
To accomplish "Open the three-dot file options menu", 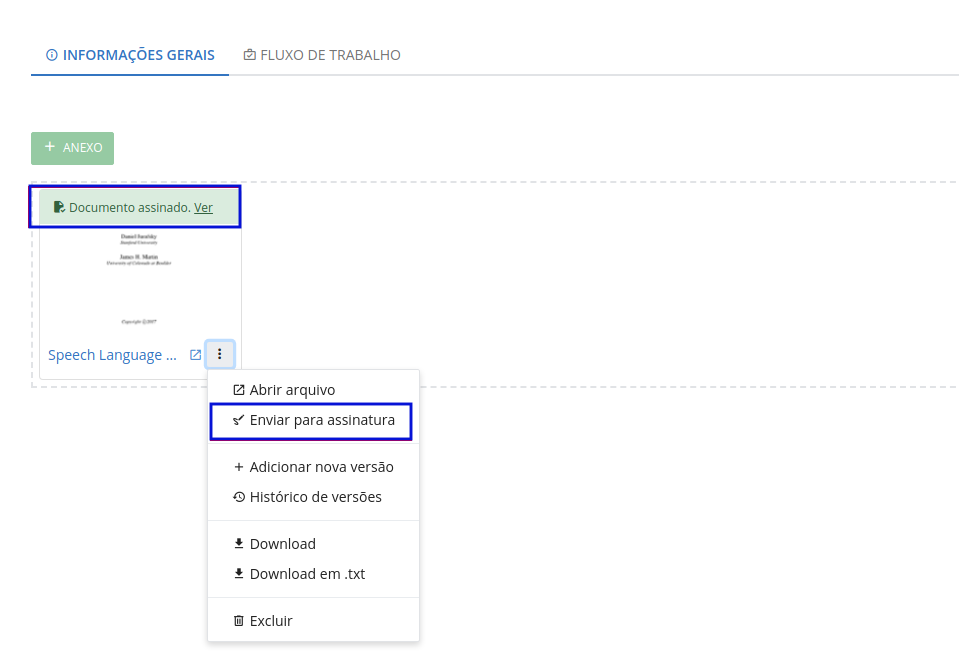I will tap(220, 354).
